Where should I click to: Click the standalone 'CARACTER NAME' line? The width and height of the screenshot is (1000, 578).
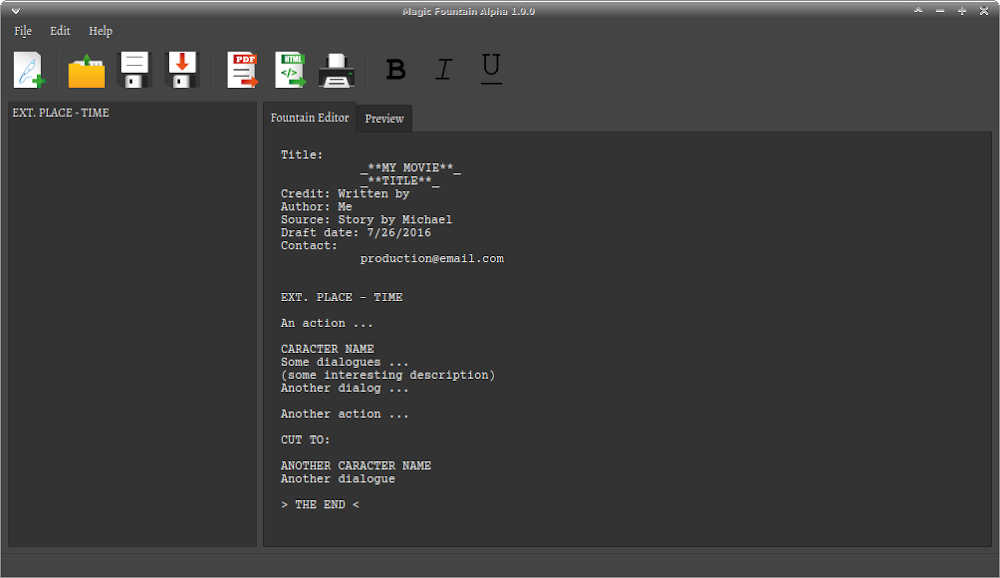327,349
